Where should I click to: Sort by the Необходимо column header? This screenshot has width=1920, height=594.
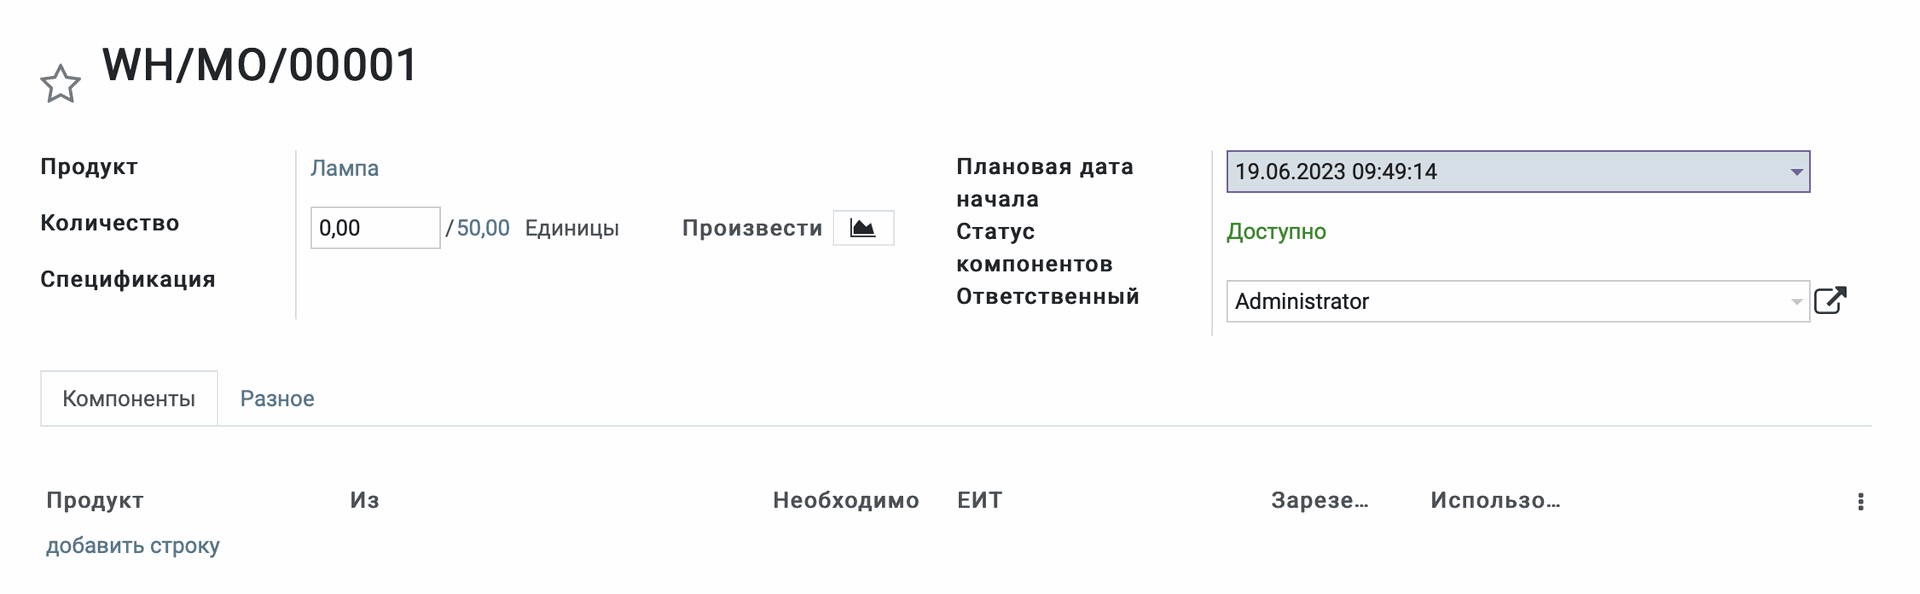pos(845,501)
